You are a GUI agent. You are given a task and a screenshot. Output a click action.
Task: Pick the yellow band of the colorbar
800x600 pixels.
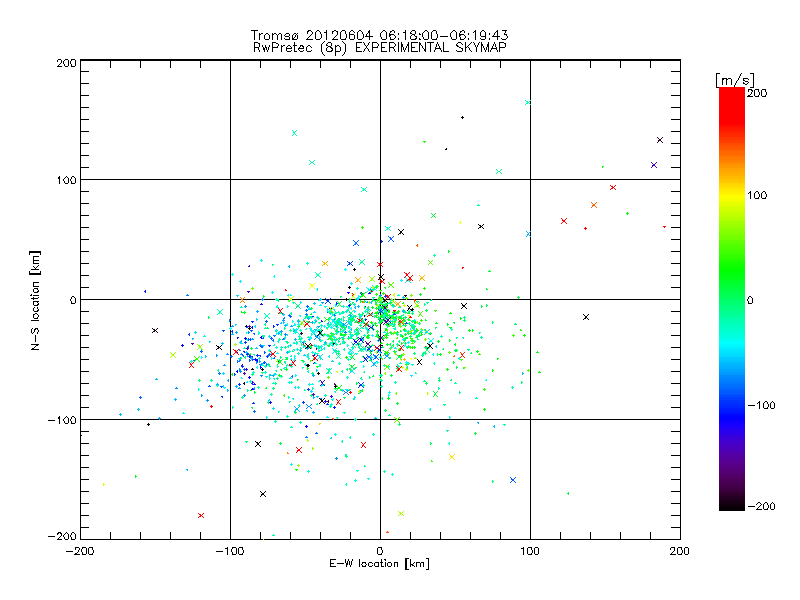tap(732, 196)
